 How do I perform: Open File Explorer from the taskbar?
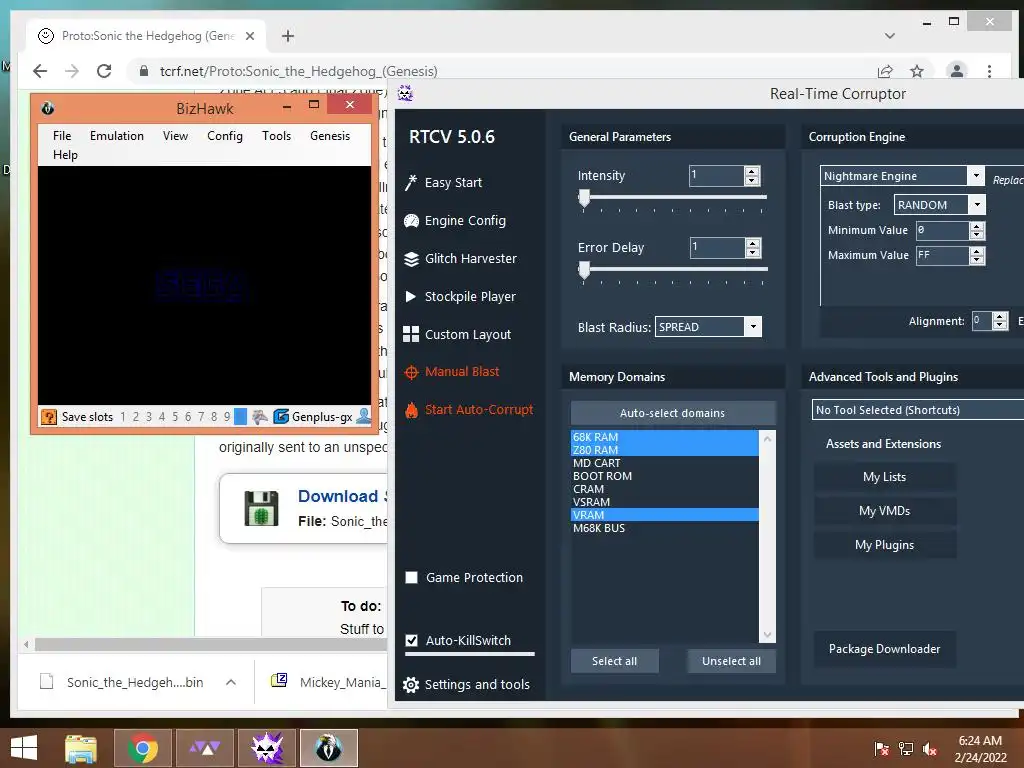81,748
